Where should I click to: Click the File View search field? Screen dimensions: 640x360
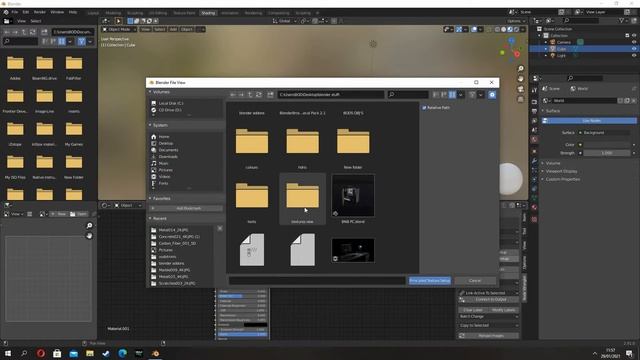[408, 95]
